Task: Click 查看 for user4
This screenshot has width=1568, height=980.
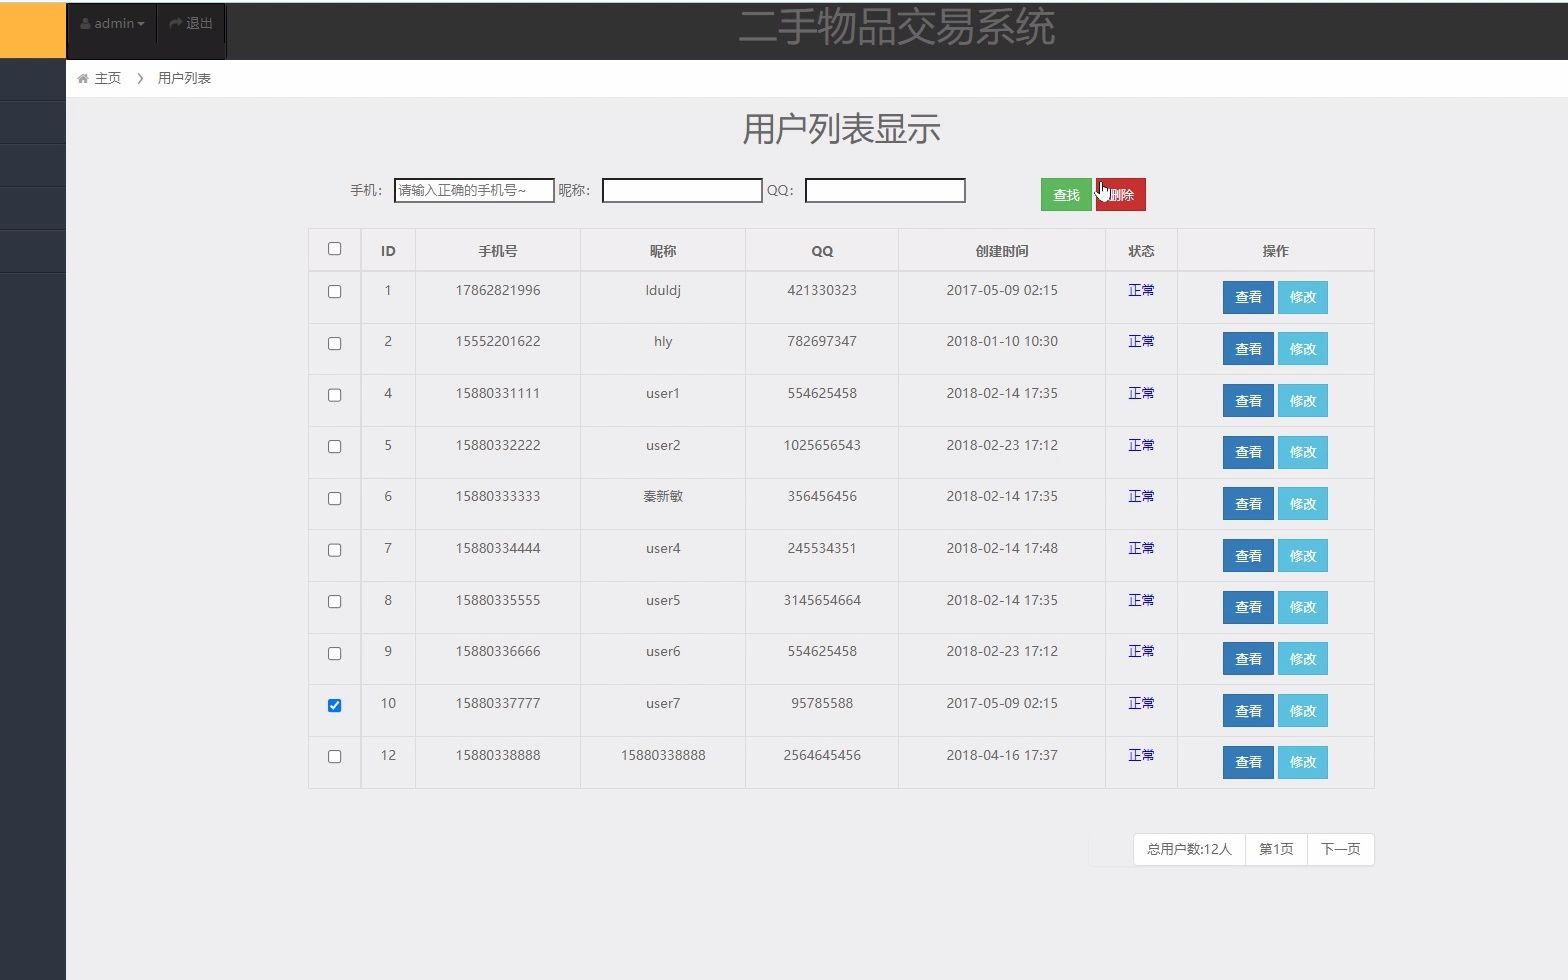Action: click(1248, 556)
